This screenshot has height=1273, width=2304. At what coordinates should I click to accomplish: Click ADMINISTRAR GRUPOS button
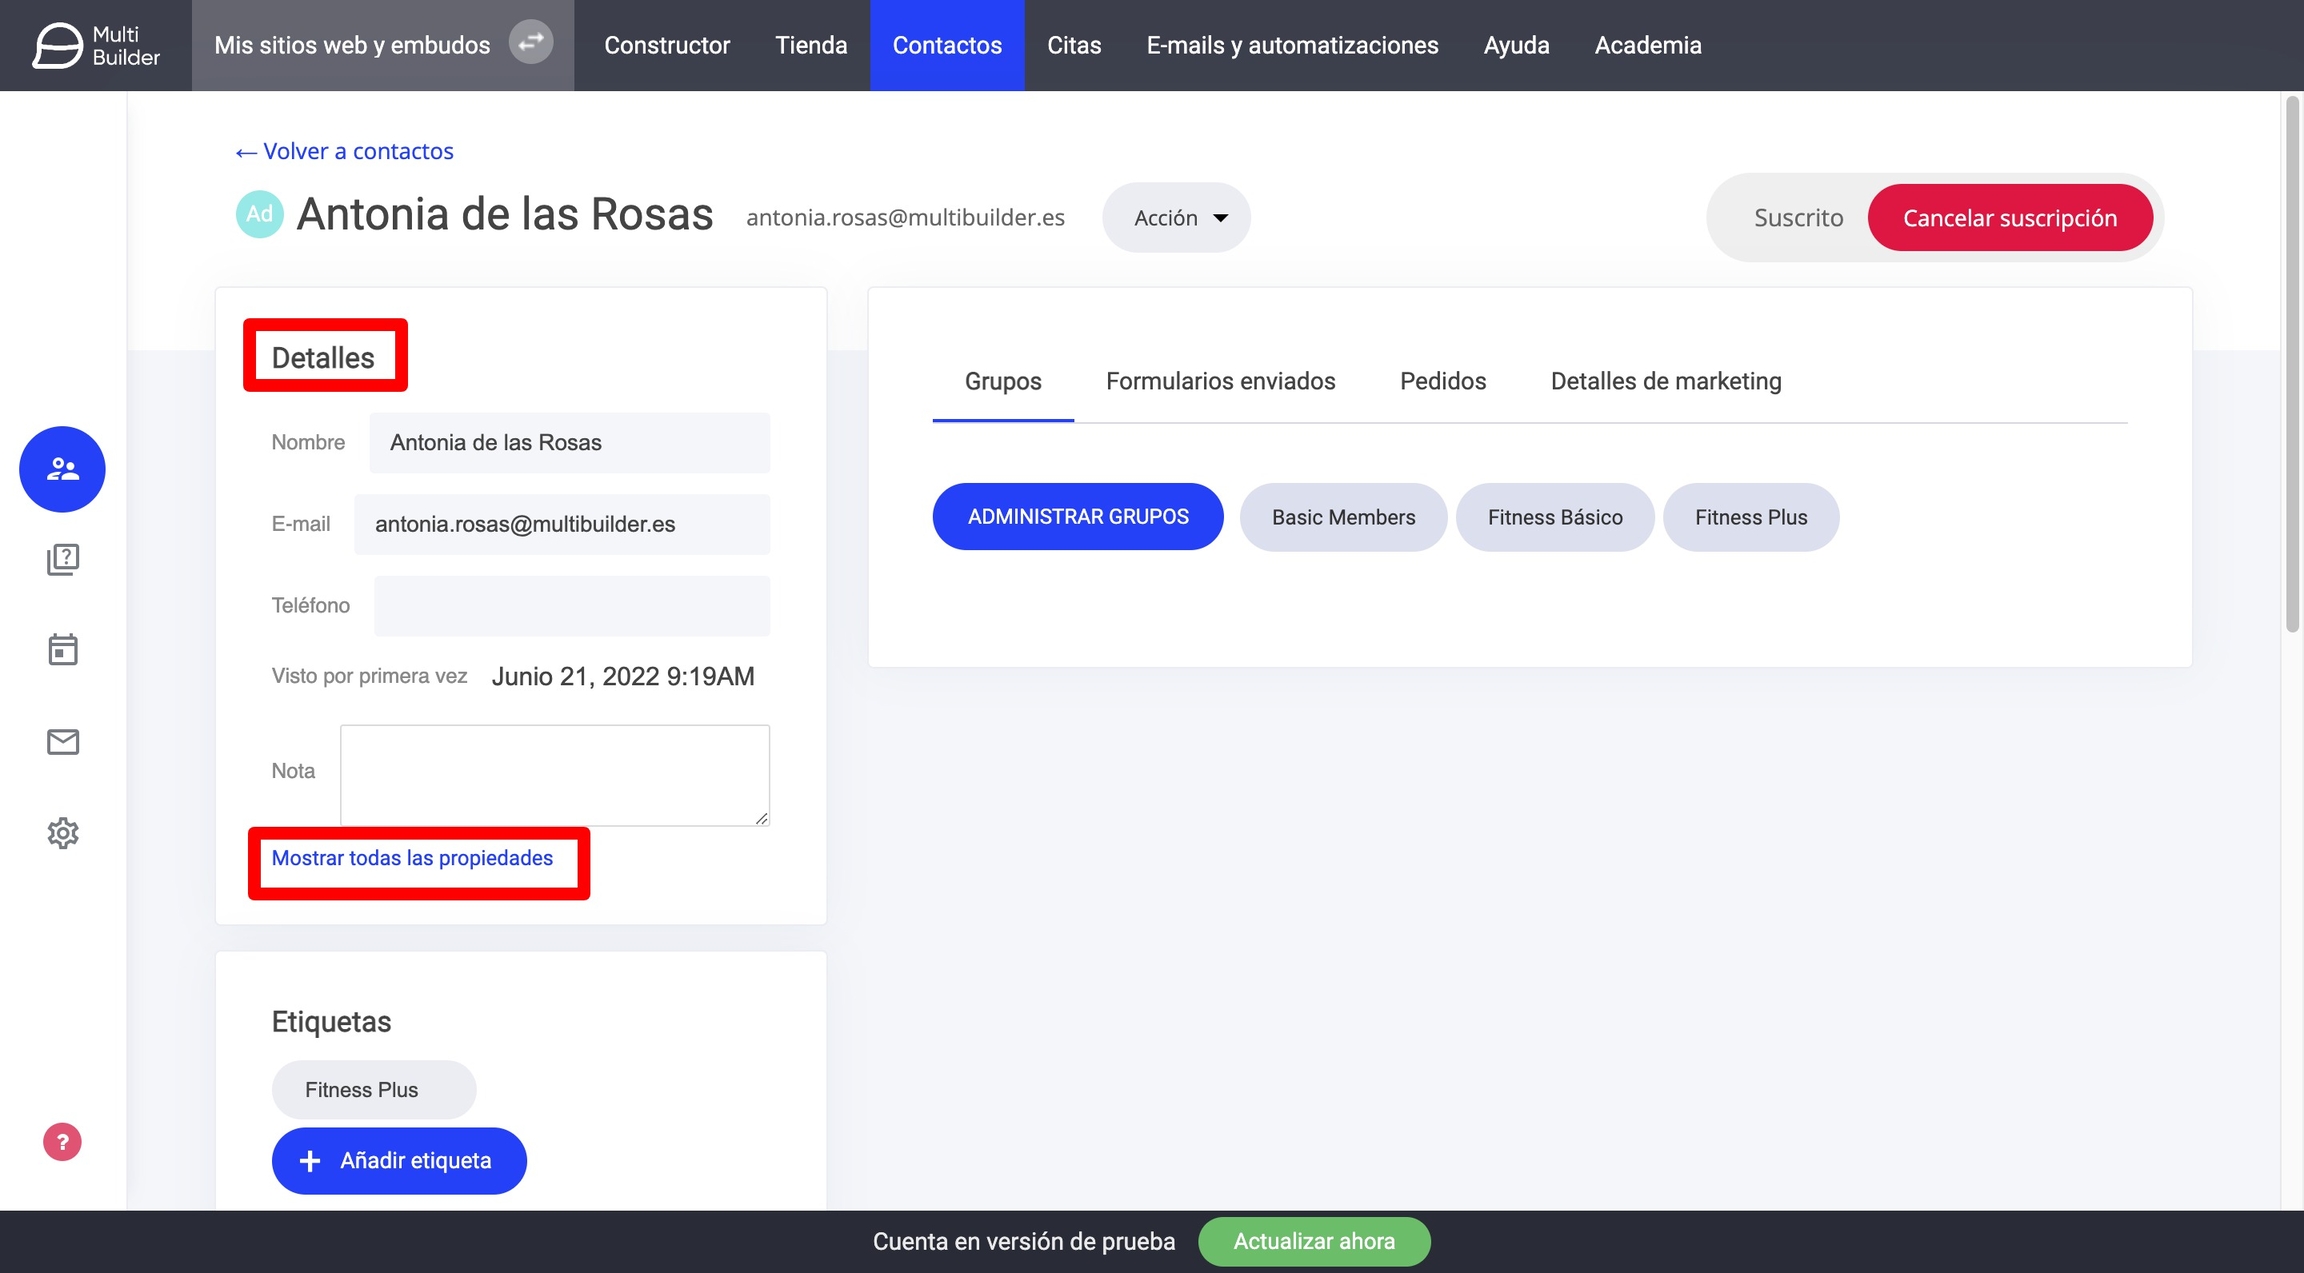pos(1077,517)
